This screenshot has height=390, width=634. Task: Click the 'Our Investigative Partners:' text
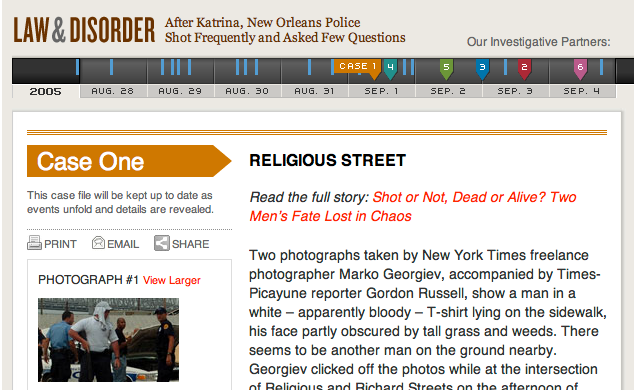click(539, 42)
